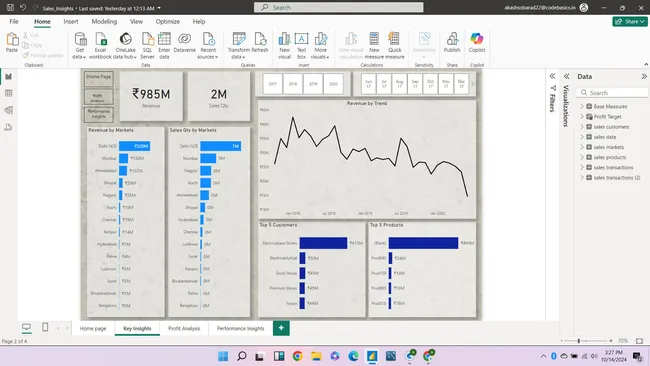The image size is (650, 366).
Task: Open Table view in left sidebar
Action: coord(8,93)
